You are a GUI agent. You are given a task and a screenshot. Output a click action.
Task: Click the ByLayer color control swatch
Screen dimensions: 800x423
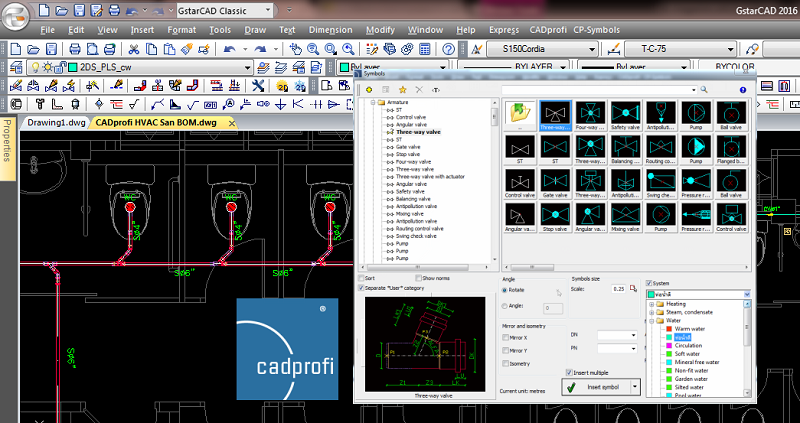point(344,67)
